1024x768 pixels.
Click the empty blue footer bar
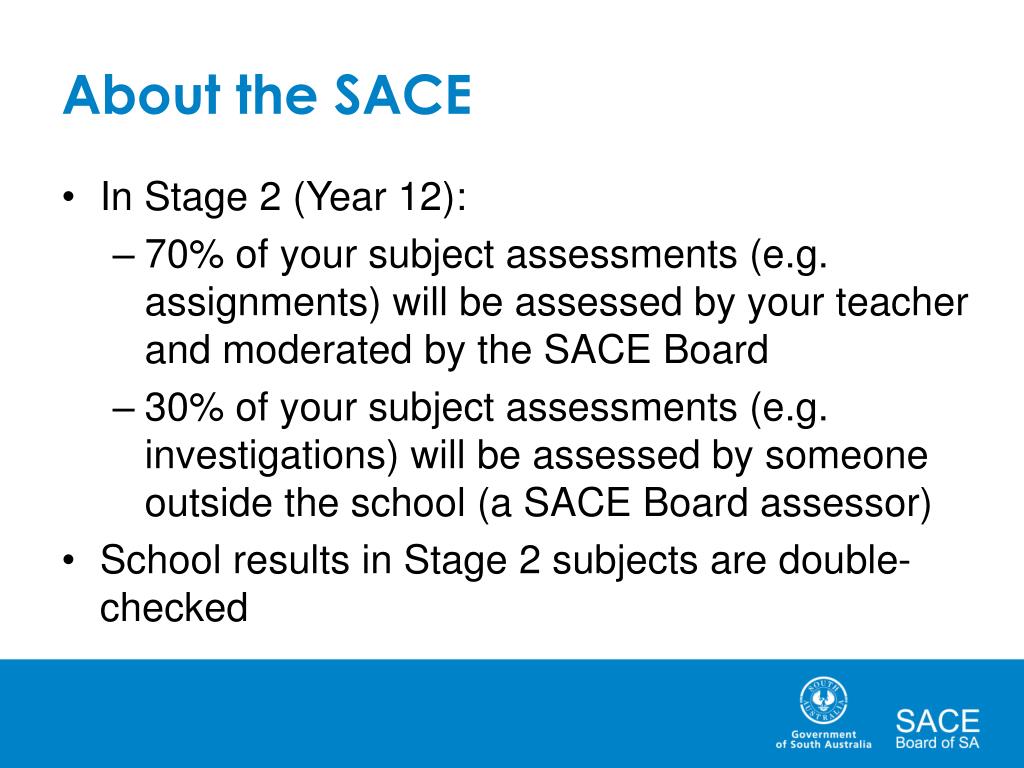(392, 714)
